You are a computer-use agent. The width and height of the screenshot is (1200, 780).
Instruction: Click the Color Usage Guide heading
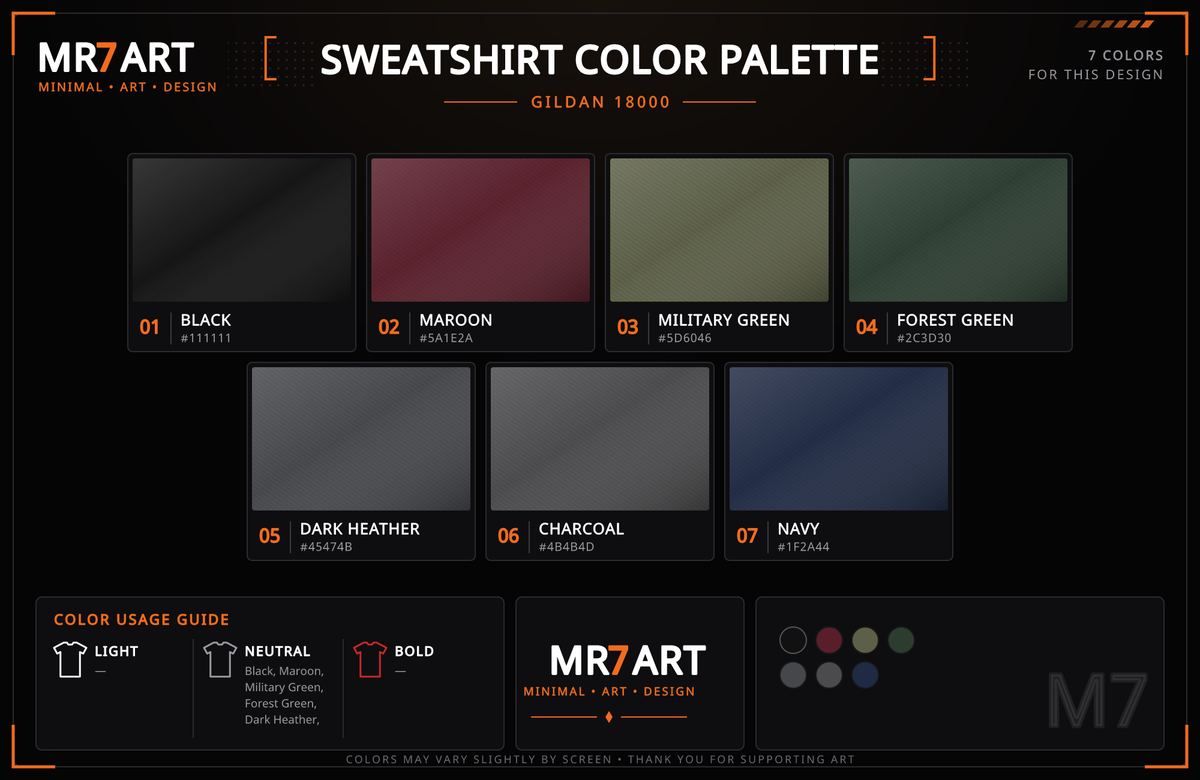(x=142, y=620)
